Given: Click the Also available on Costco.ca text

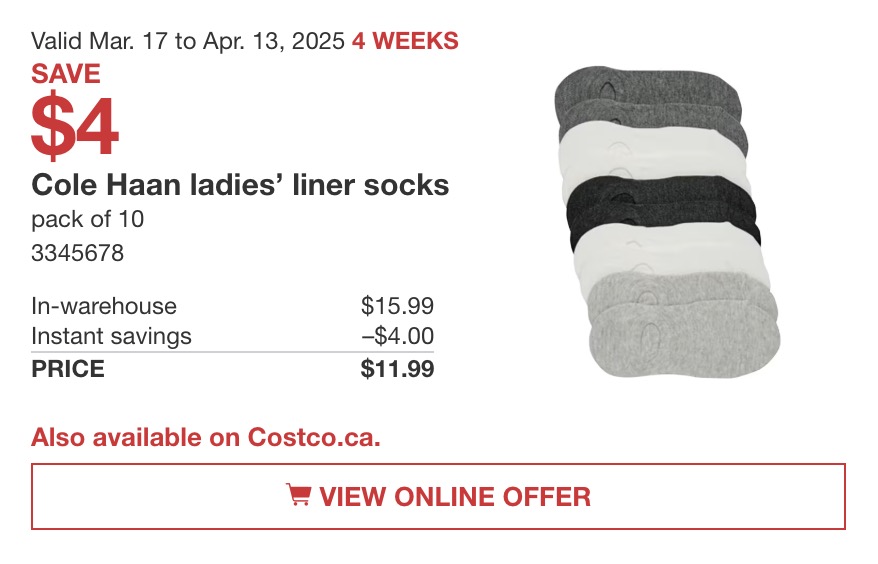Looking at the screenshot, I should pos(206,437).
